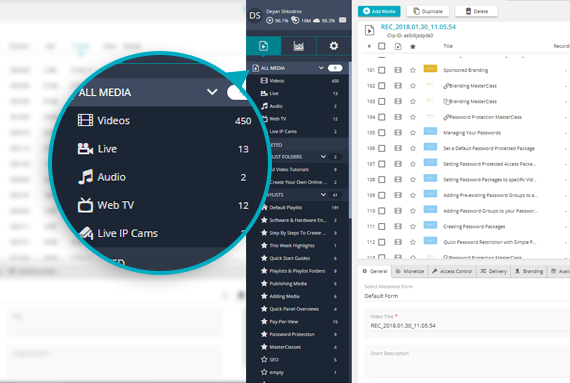Click star on row 107
The width and height of the screenshot is (570, 383).
click(413, 164)
